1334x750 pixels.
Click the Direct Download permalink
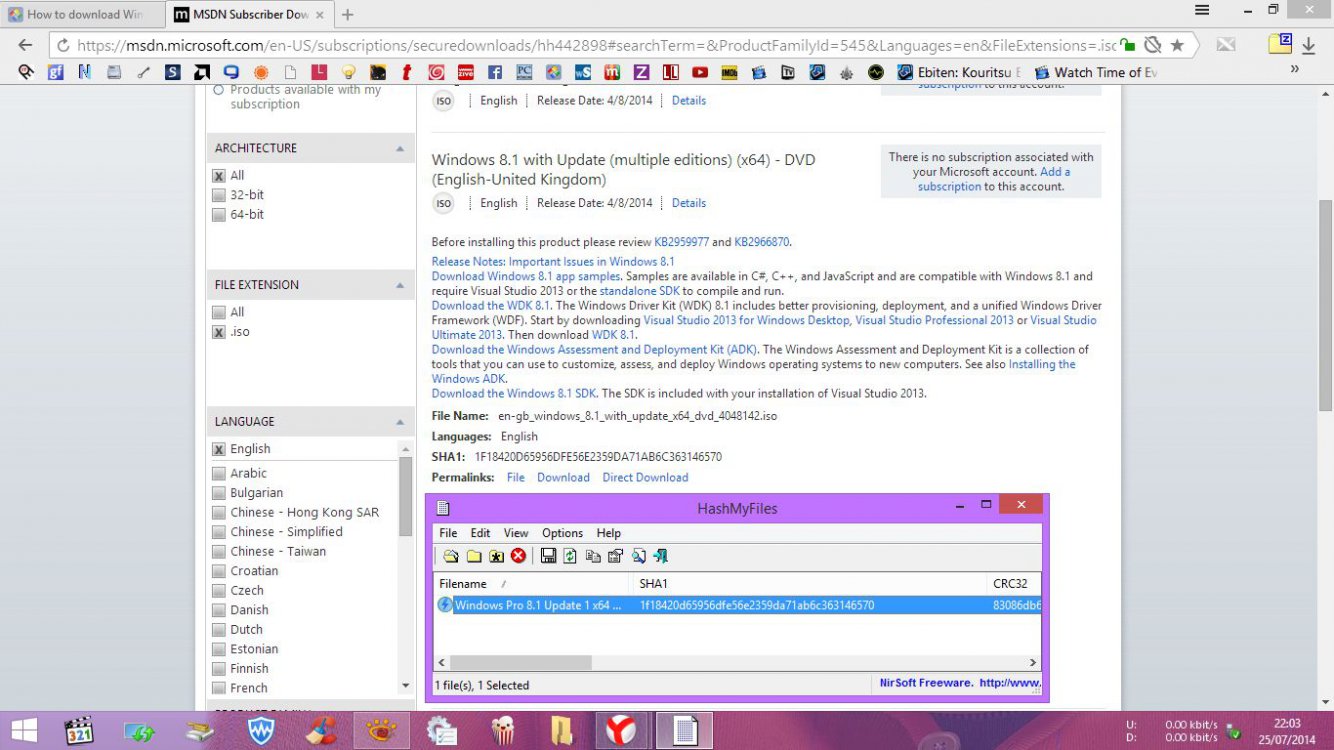[645, 477]
